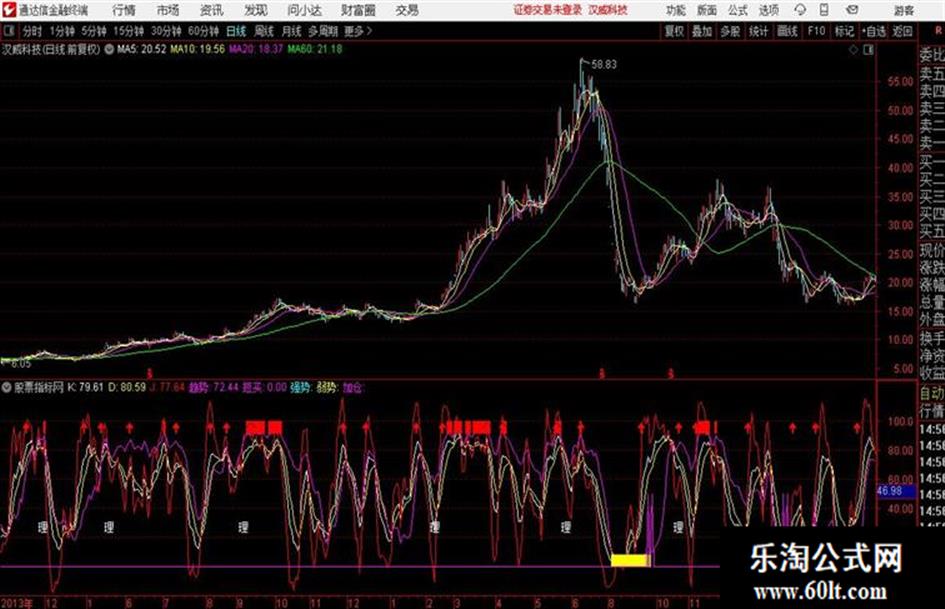Click the D: 80.59 indicator value
The width and height of the screenshot is (945, 609).
pyautogui.click(x=127, y=387)
